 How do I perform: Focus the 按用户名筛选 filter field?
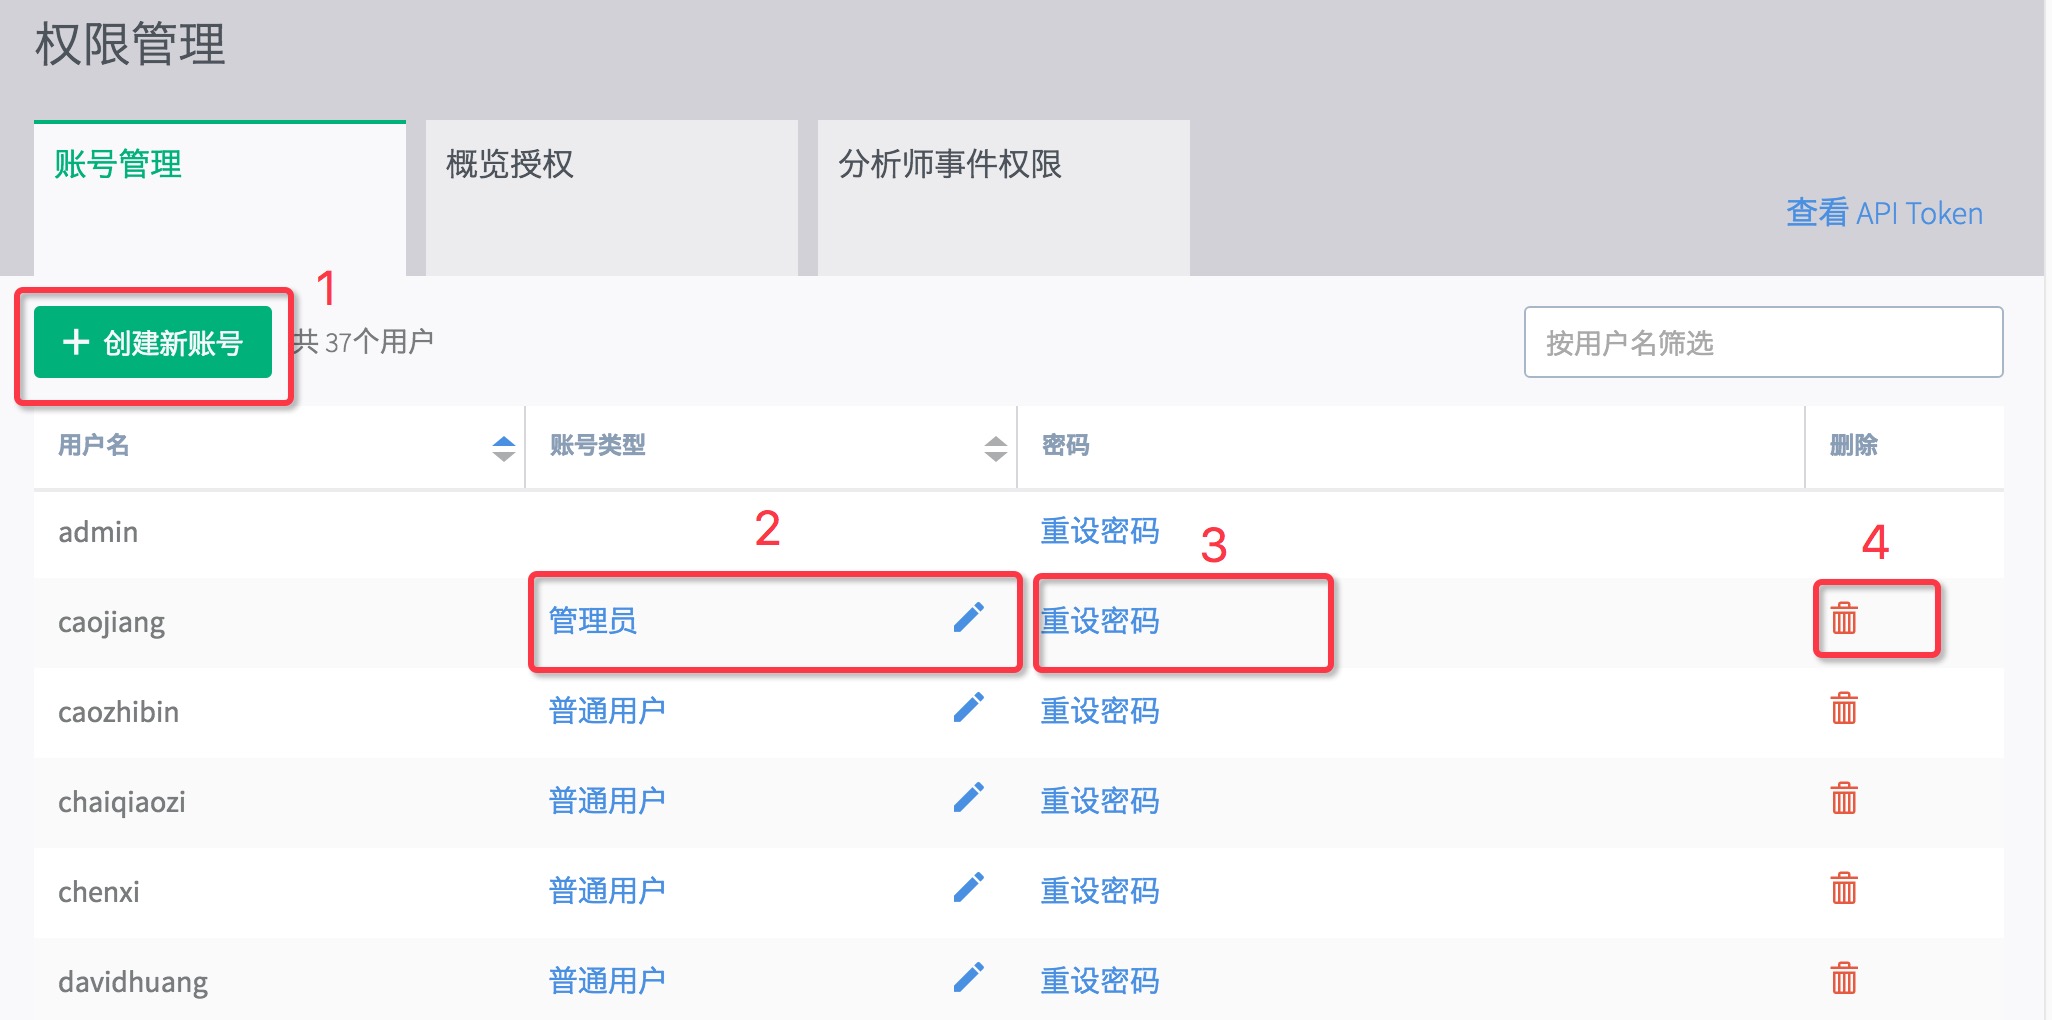[1763, 342]
